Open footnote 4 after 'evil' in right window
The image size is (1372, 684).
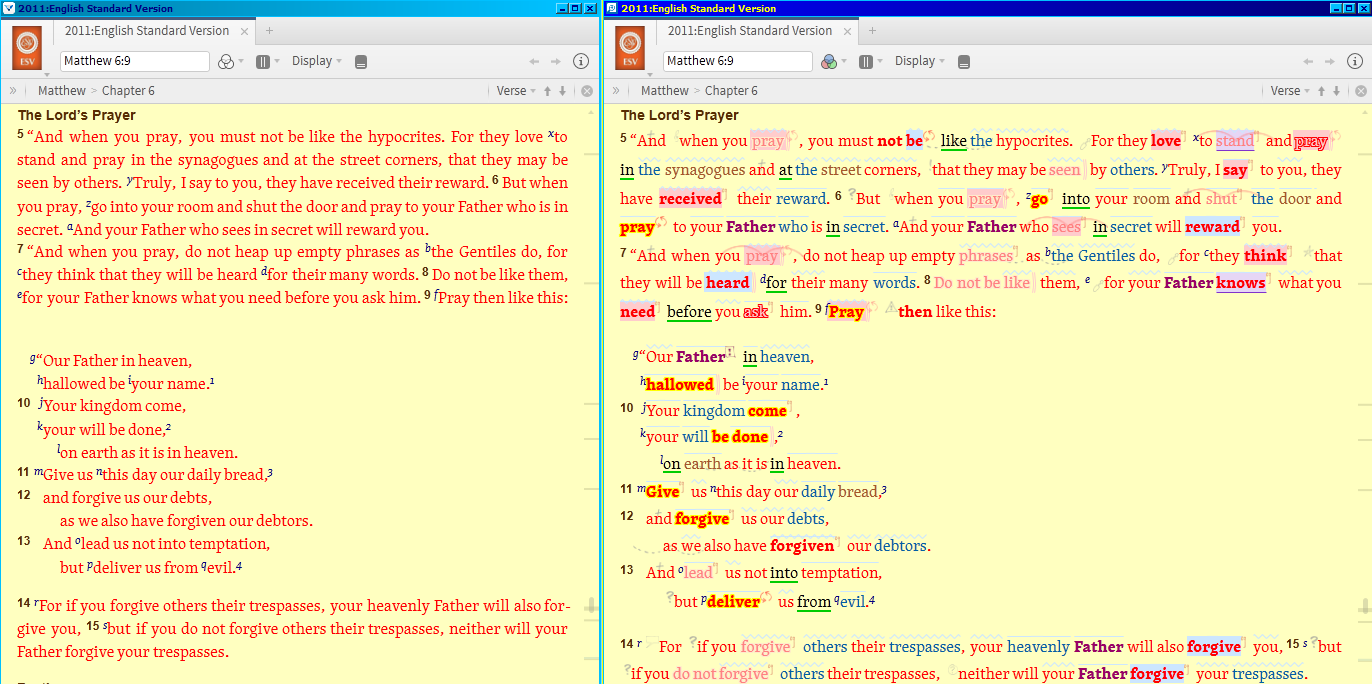[872, 600]
